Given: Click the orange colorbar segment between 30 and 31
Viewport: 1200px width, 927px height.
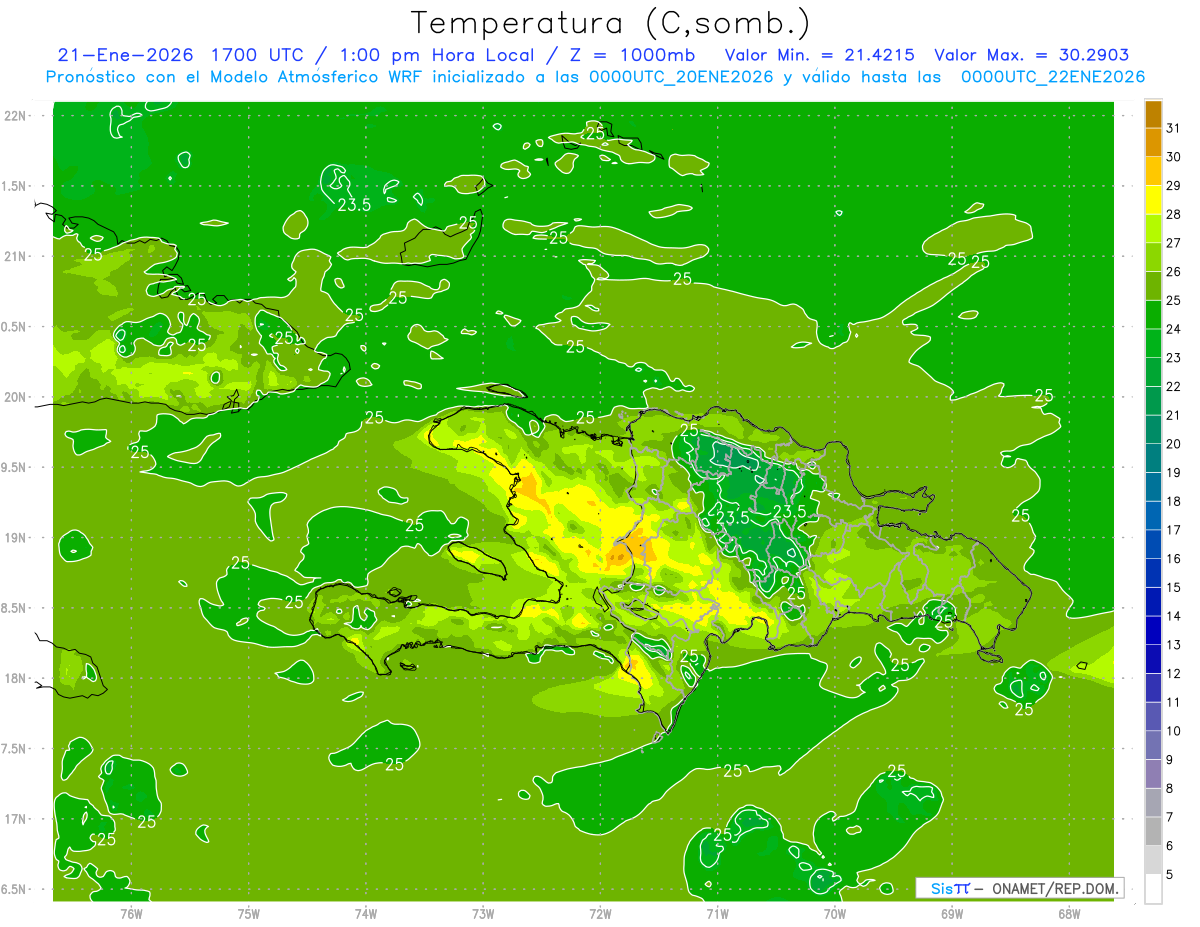Looking at the screenshot, I should click(1153, 143).
